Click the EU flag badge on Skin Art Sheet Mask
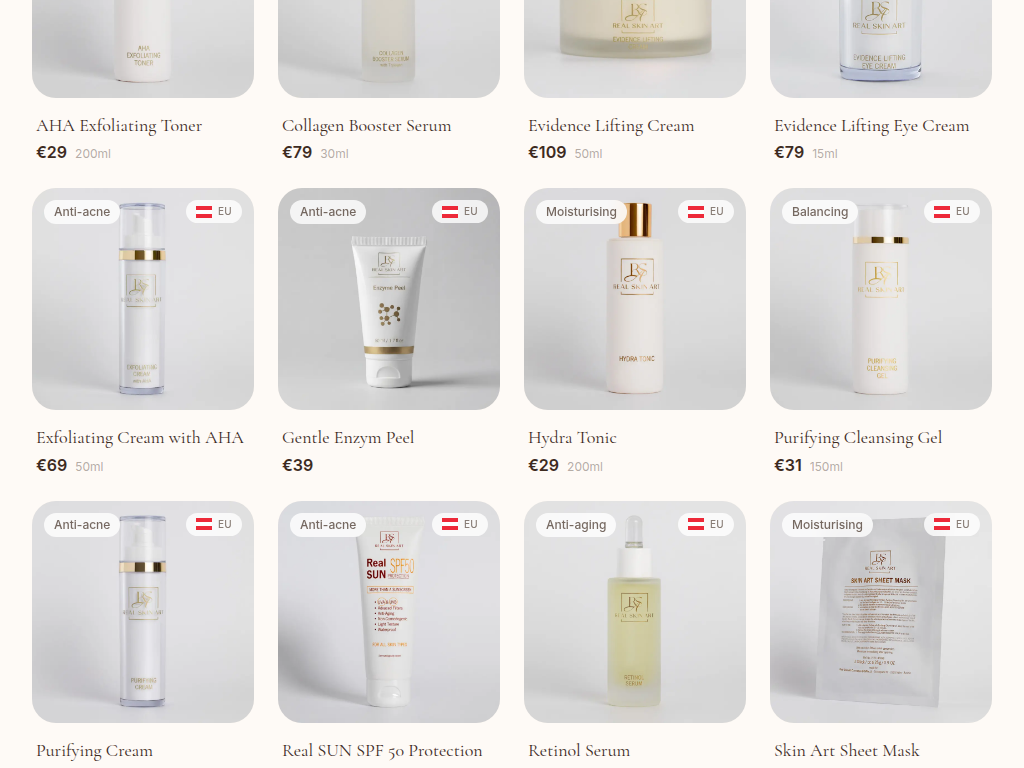Screen dimensions: 1024x768 pyautogui.click(x=952, y=524)
